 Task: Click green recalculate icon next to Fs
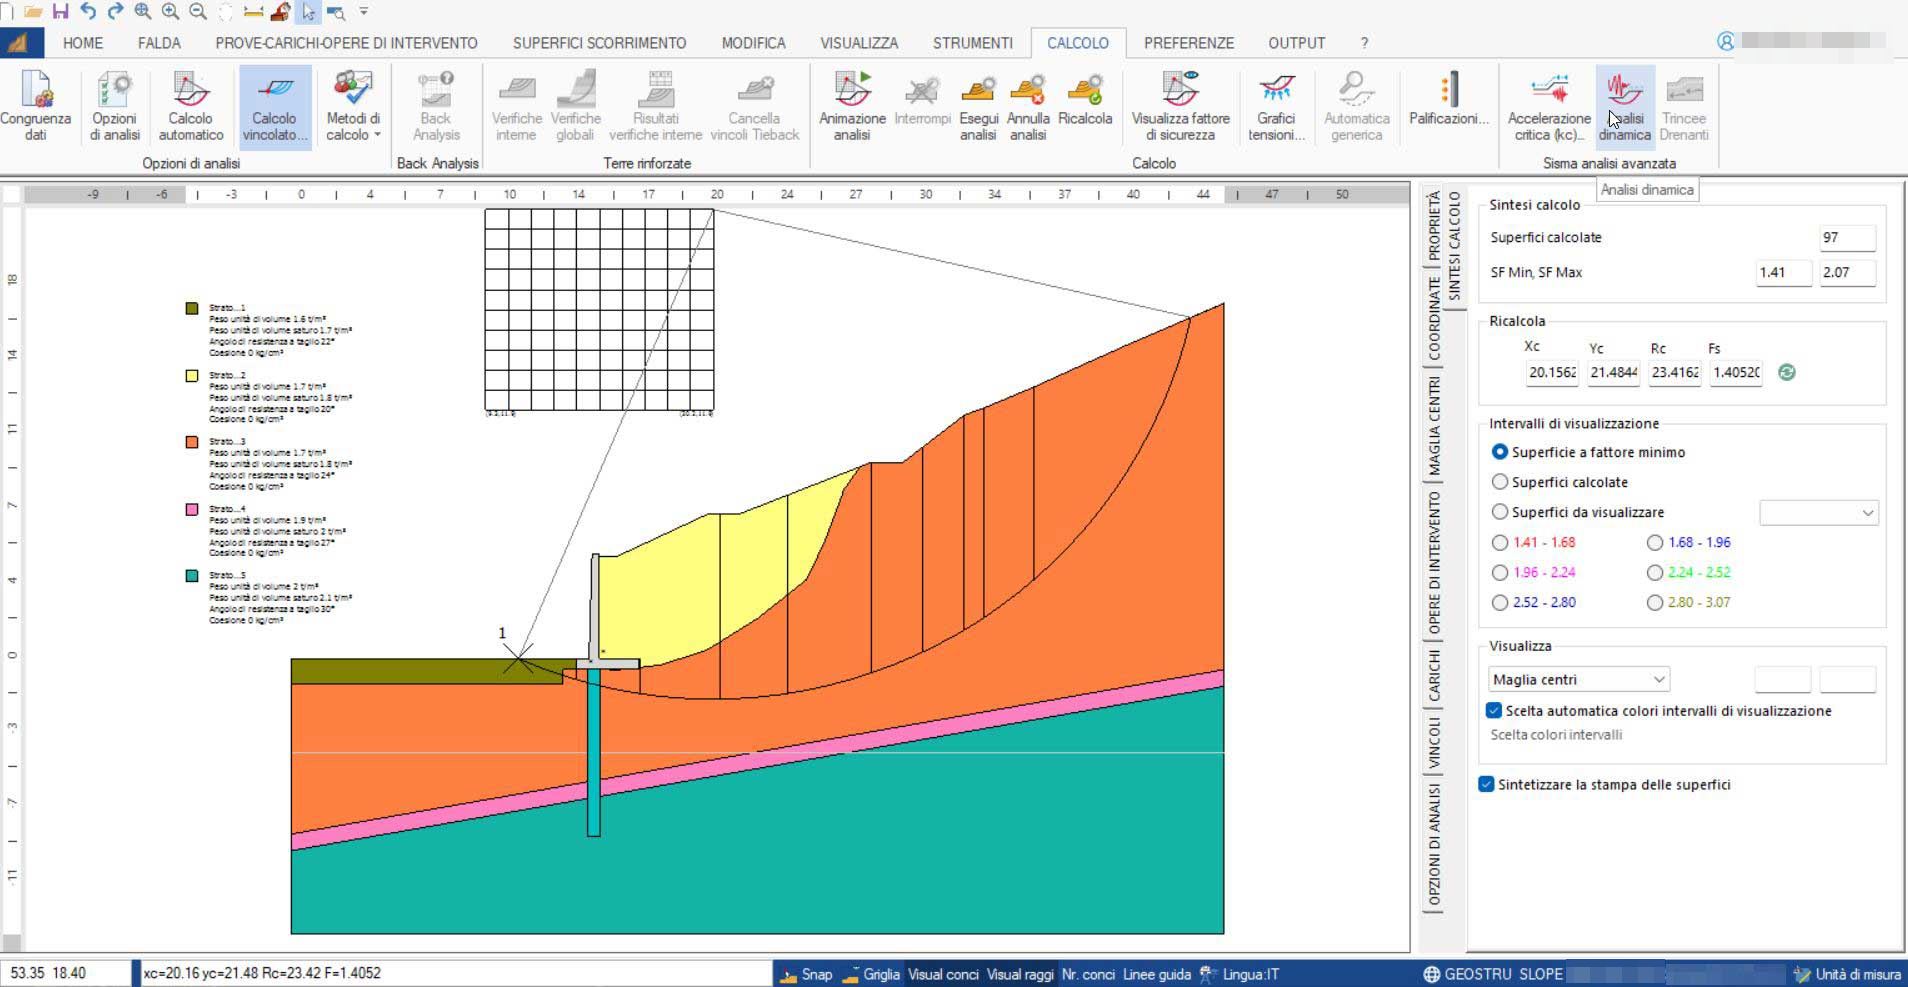pos(1786,372)
